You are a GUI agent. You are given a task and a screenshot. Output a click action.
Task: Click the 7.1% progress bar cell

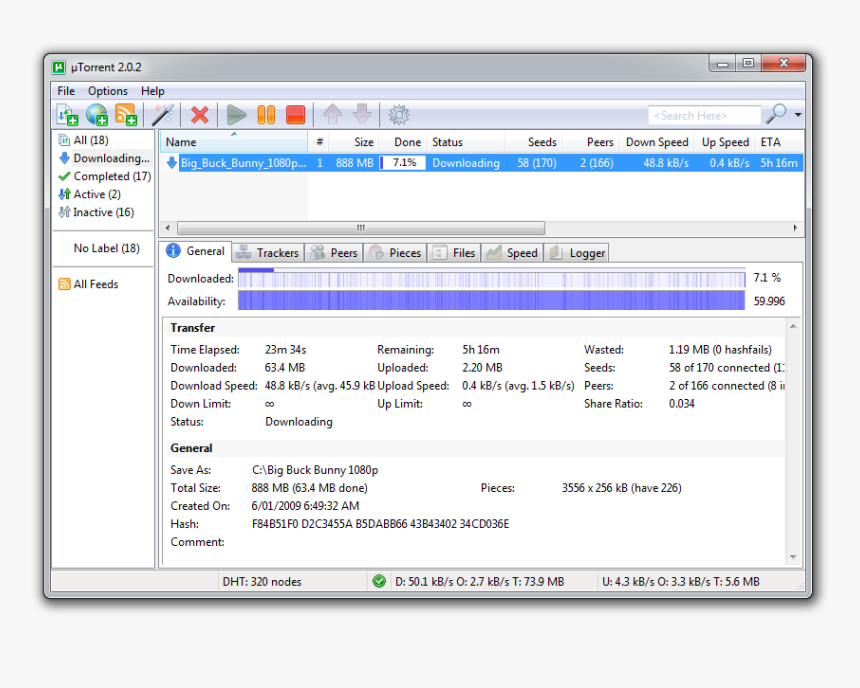403,163
